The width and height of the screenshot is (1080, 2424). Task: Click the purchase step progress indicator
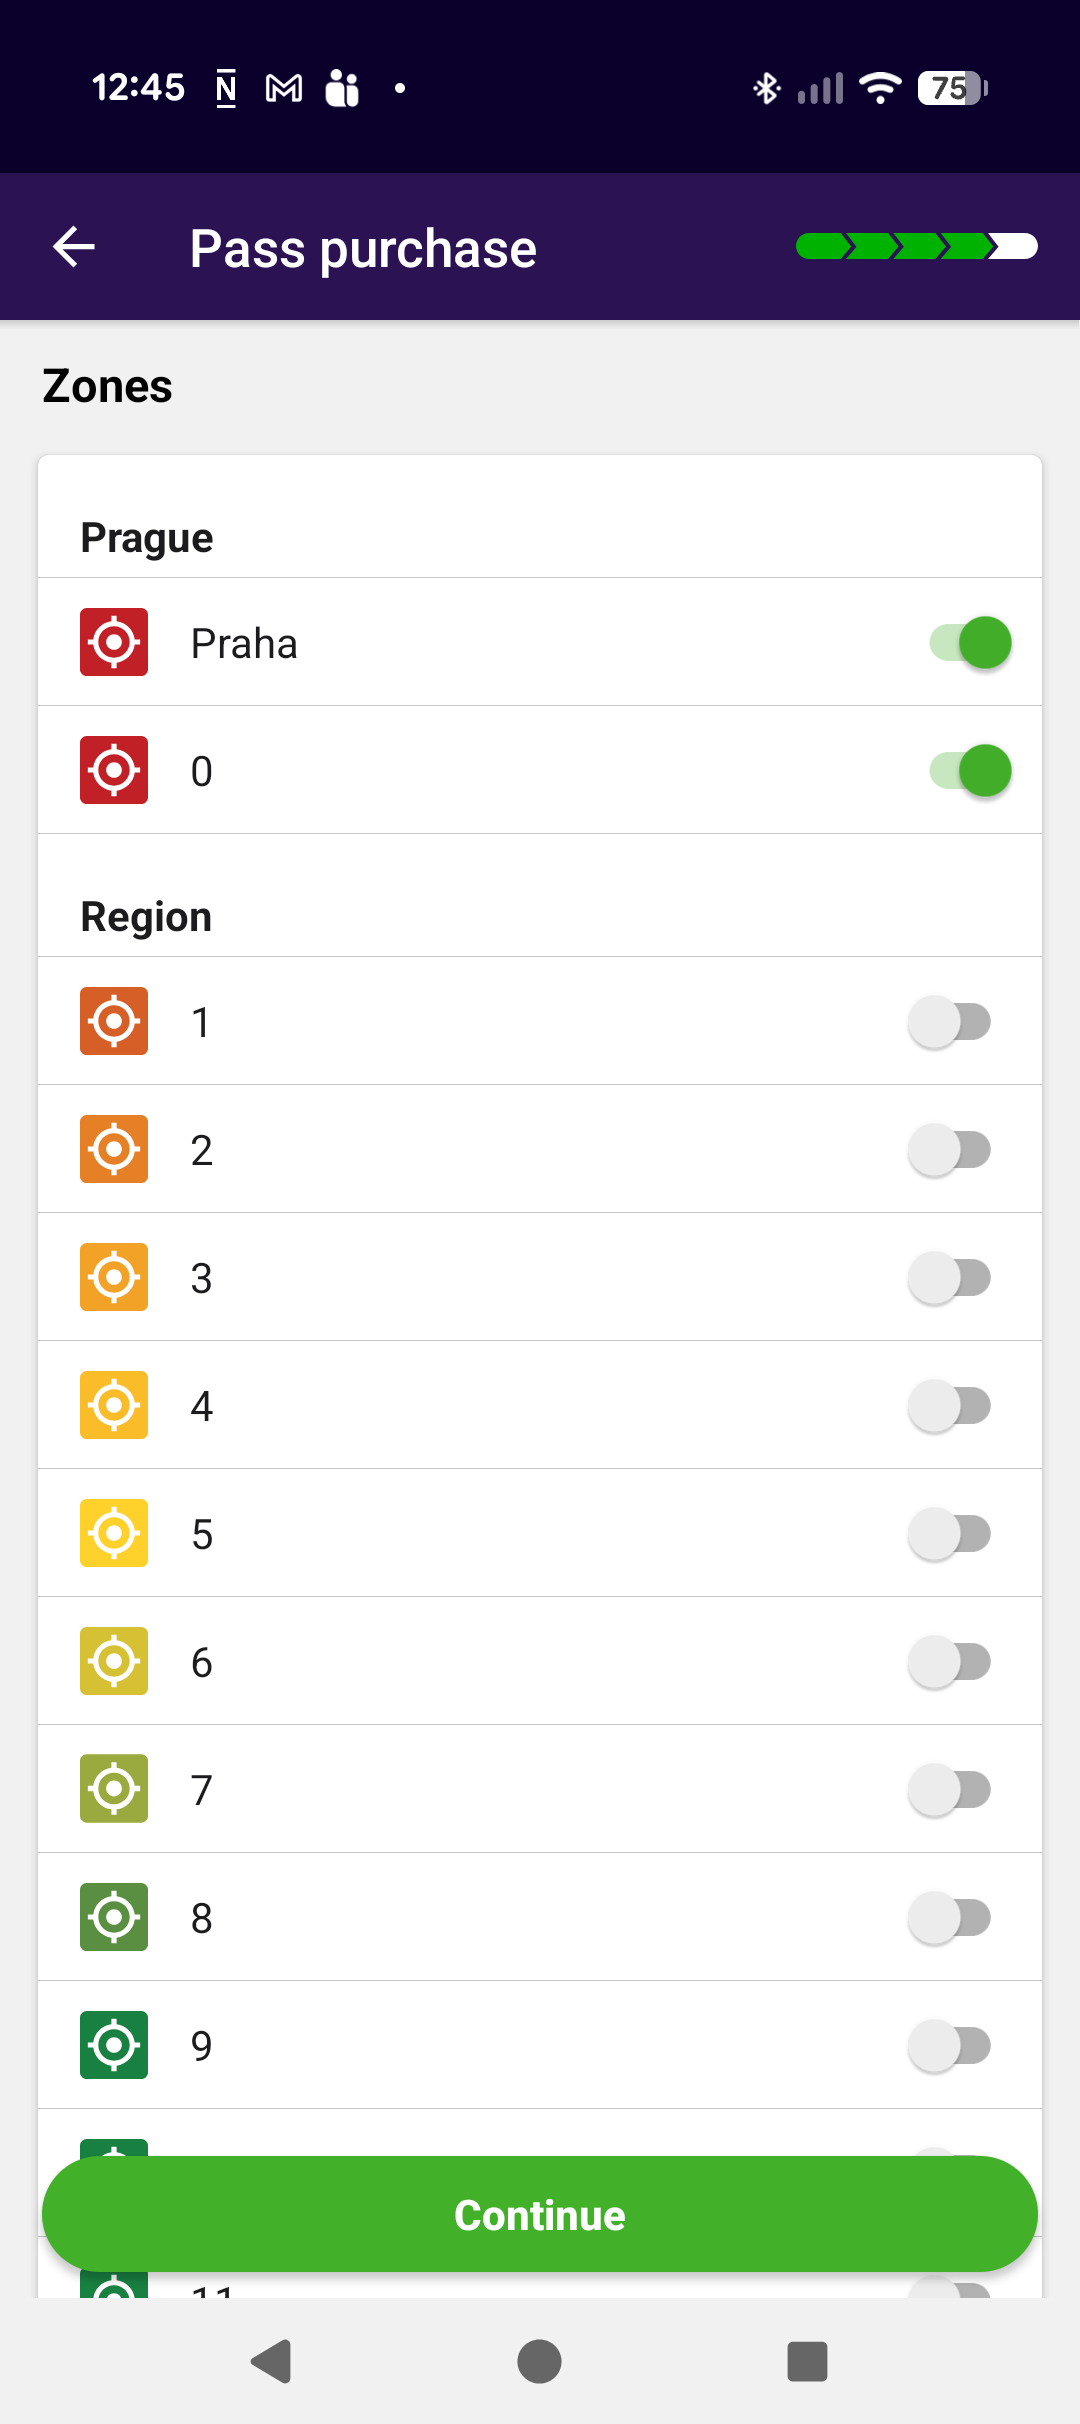916,246
